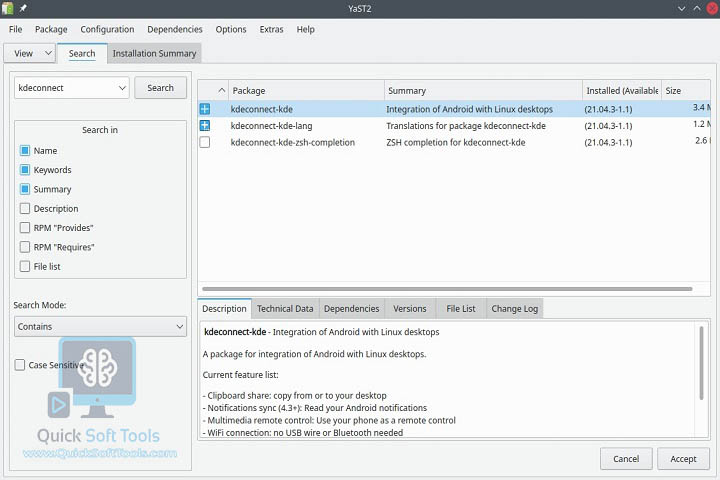The image size is (720, 480).
Task: Switch to Installation Summary tab
Action: [x=154, y=53]
